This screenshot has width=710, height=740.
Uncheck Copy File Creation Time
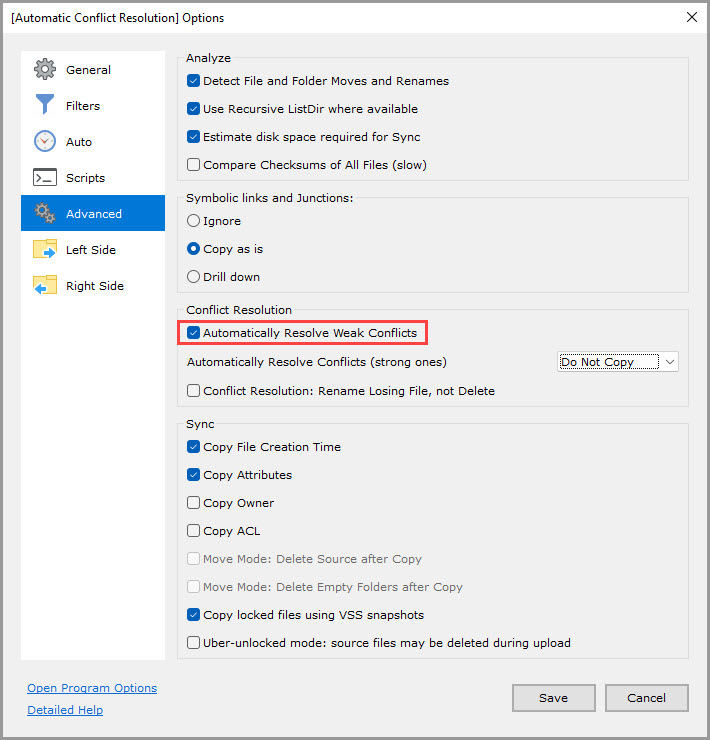click(193, 446)
